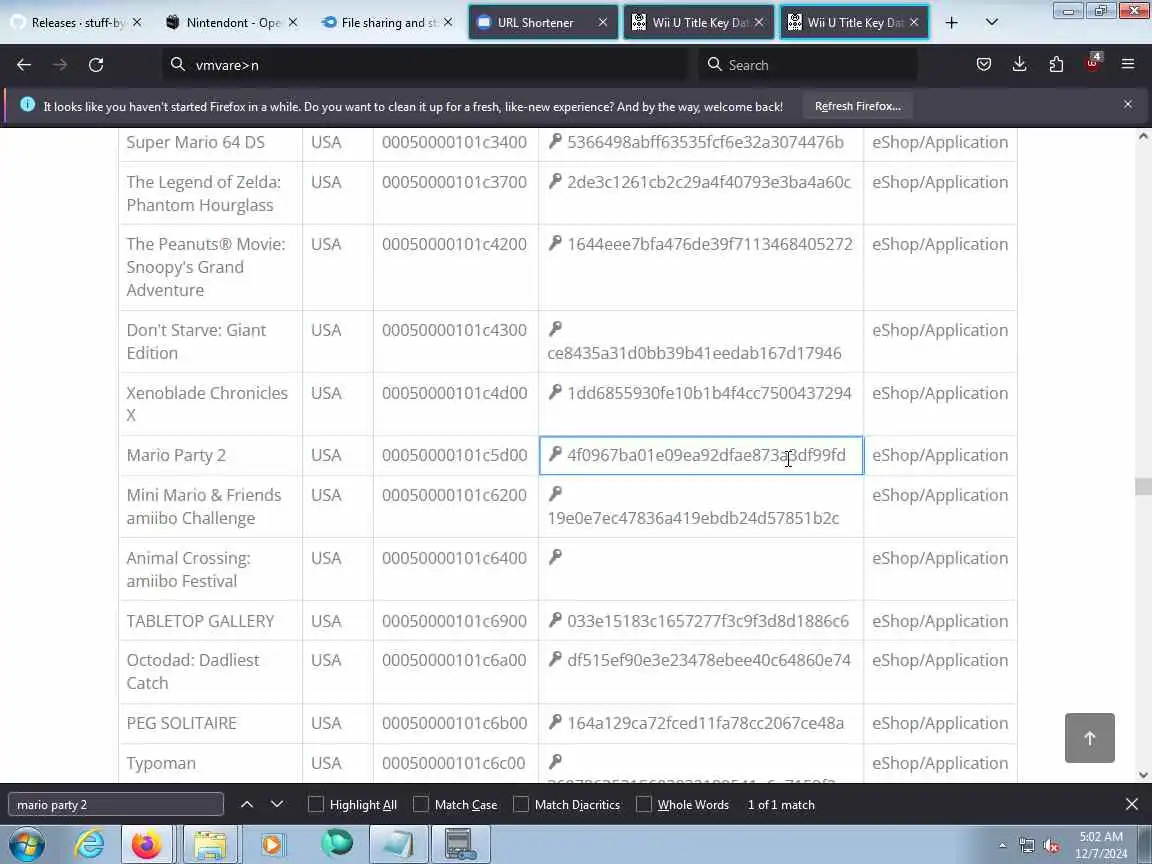Viewport: 1152px width, 864px height.
Task: Launch Internet Explorer from taskbar
Action: (90, 845)
